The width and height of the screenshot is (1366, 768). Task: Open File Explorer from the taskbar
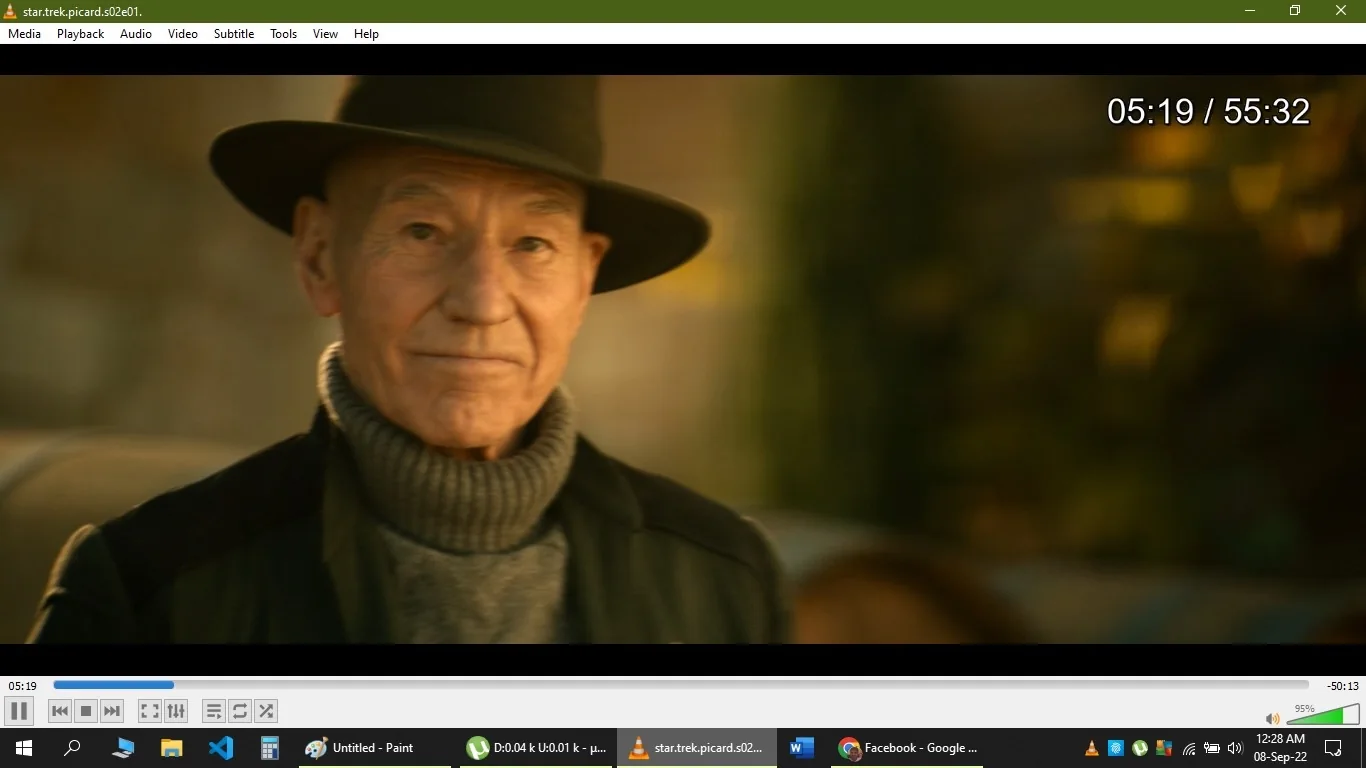[172, 748]
